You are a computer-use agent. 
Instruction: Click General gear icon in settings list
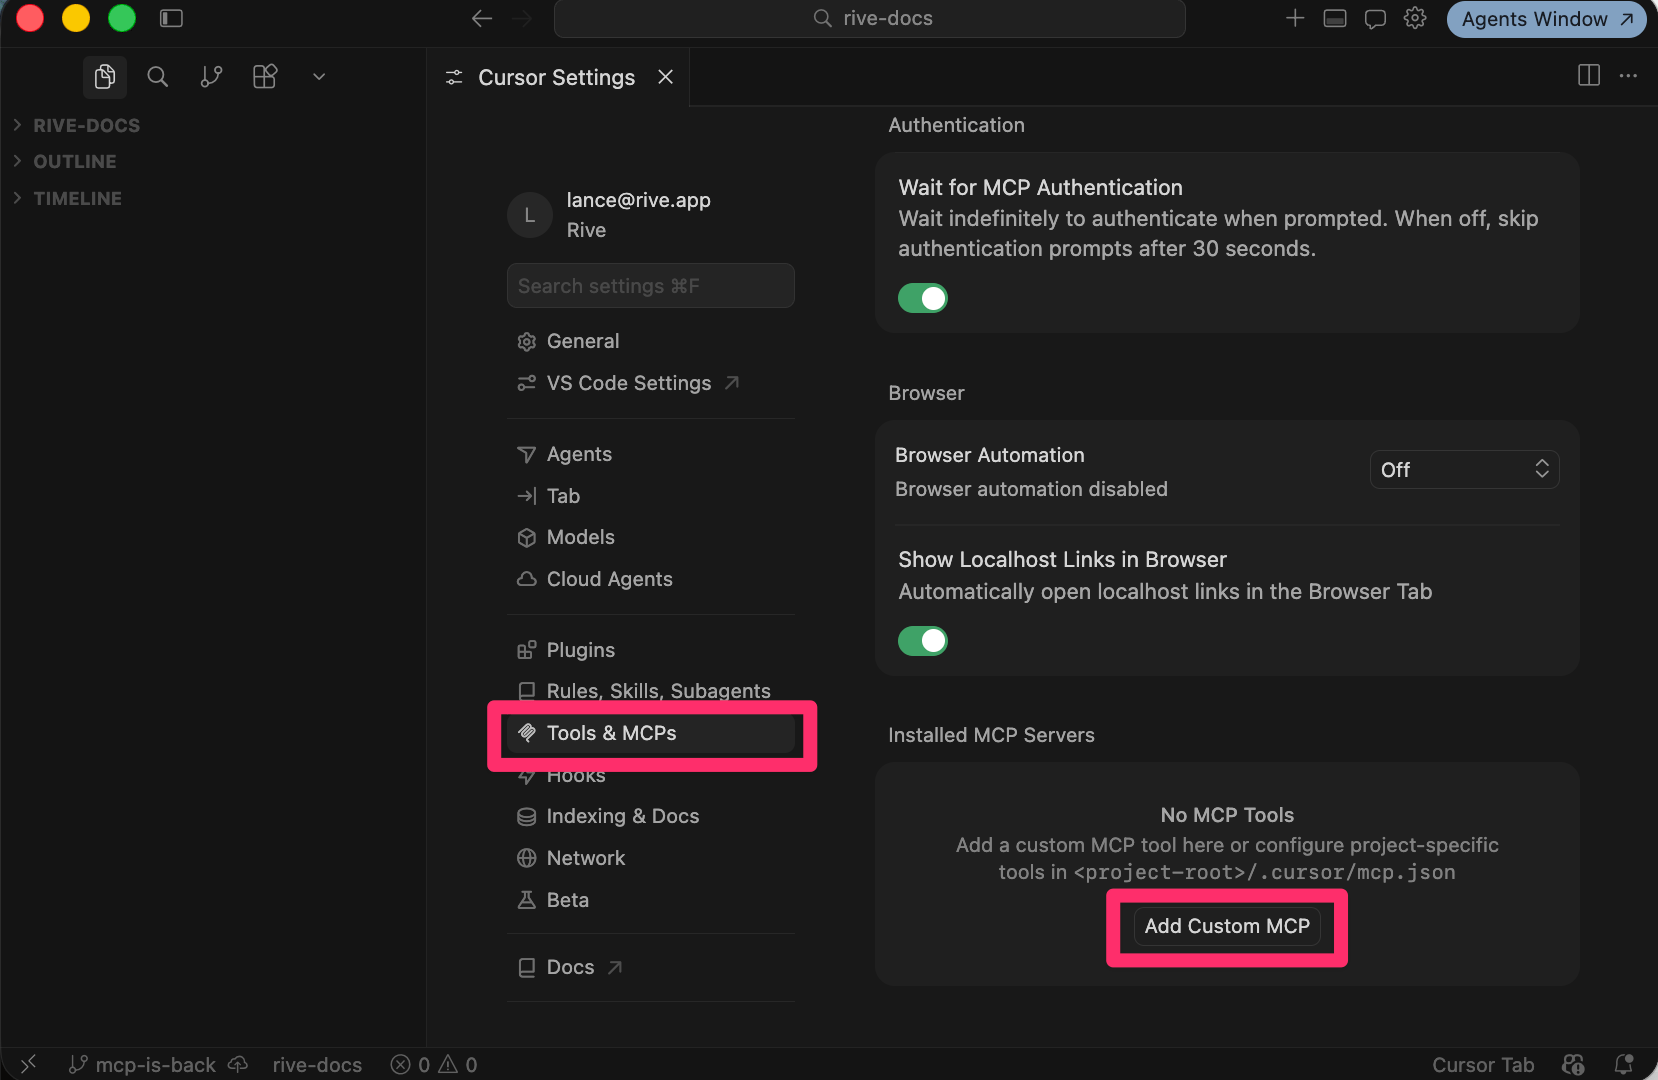(527, 342)
